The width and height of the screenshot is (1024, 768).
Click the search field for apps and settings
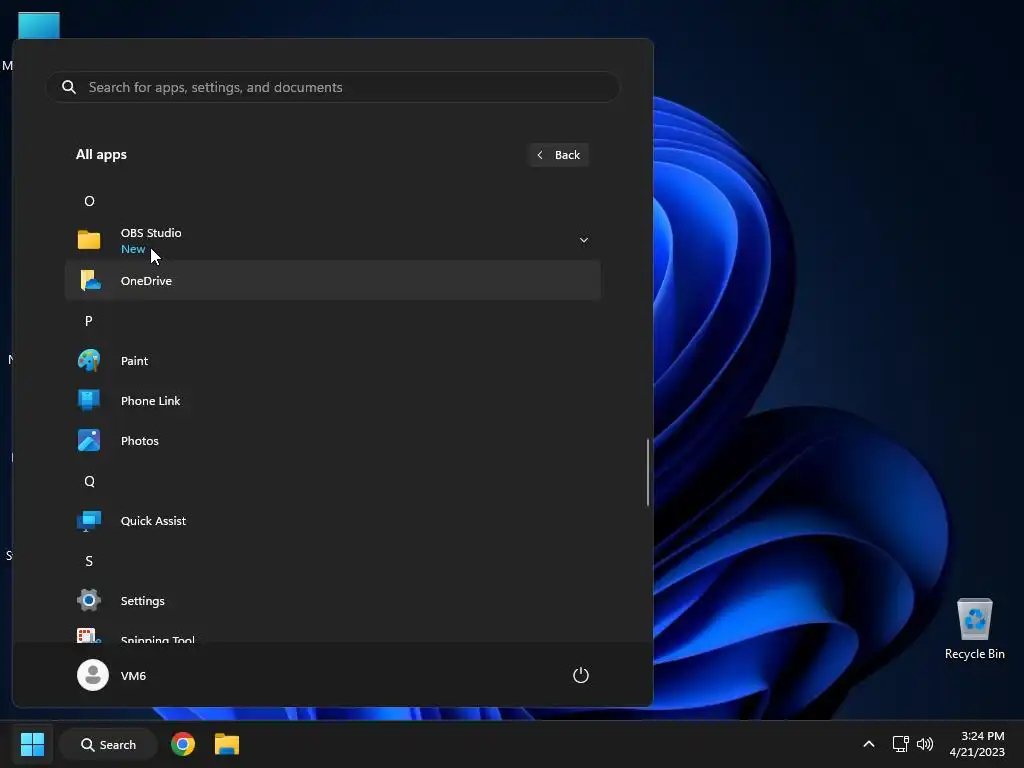pos(332,87)
